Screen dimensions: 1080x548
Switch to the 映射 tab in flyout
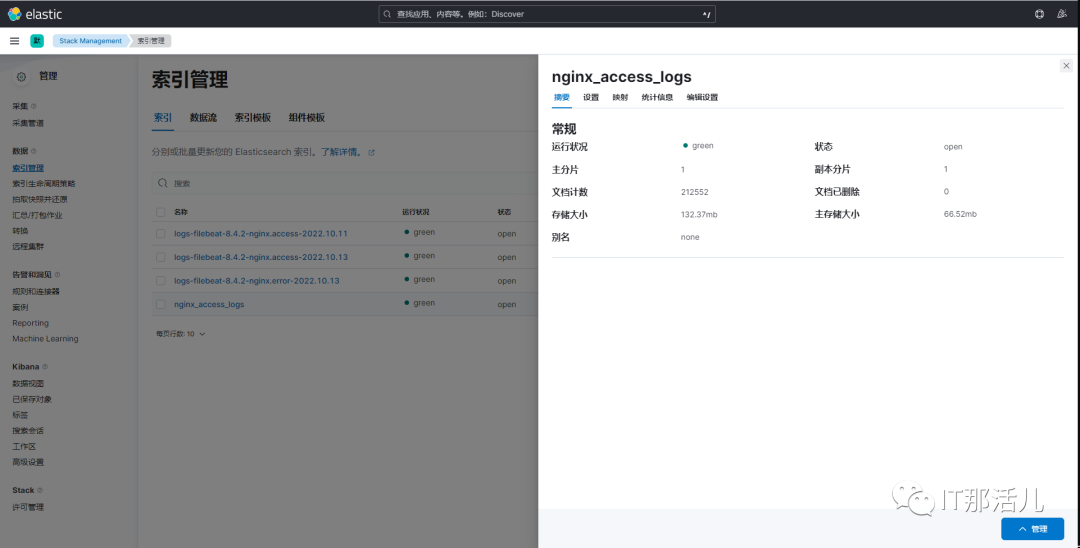click(x=620, y=97)
